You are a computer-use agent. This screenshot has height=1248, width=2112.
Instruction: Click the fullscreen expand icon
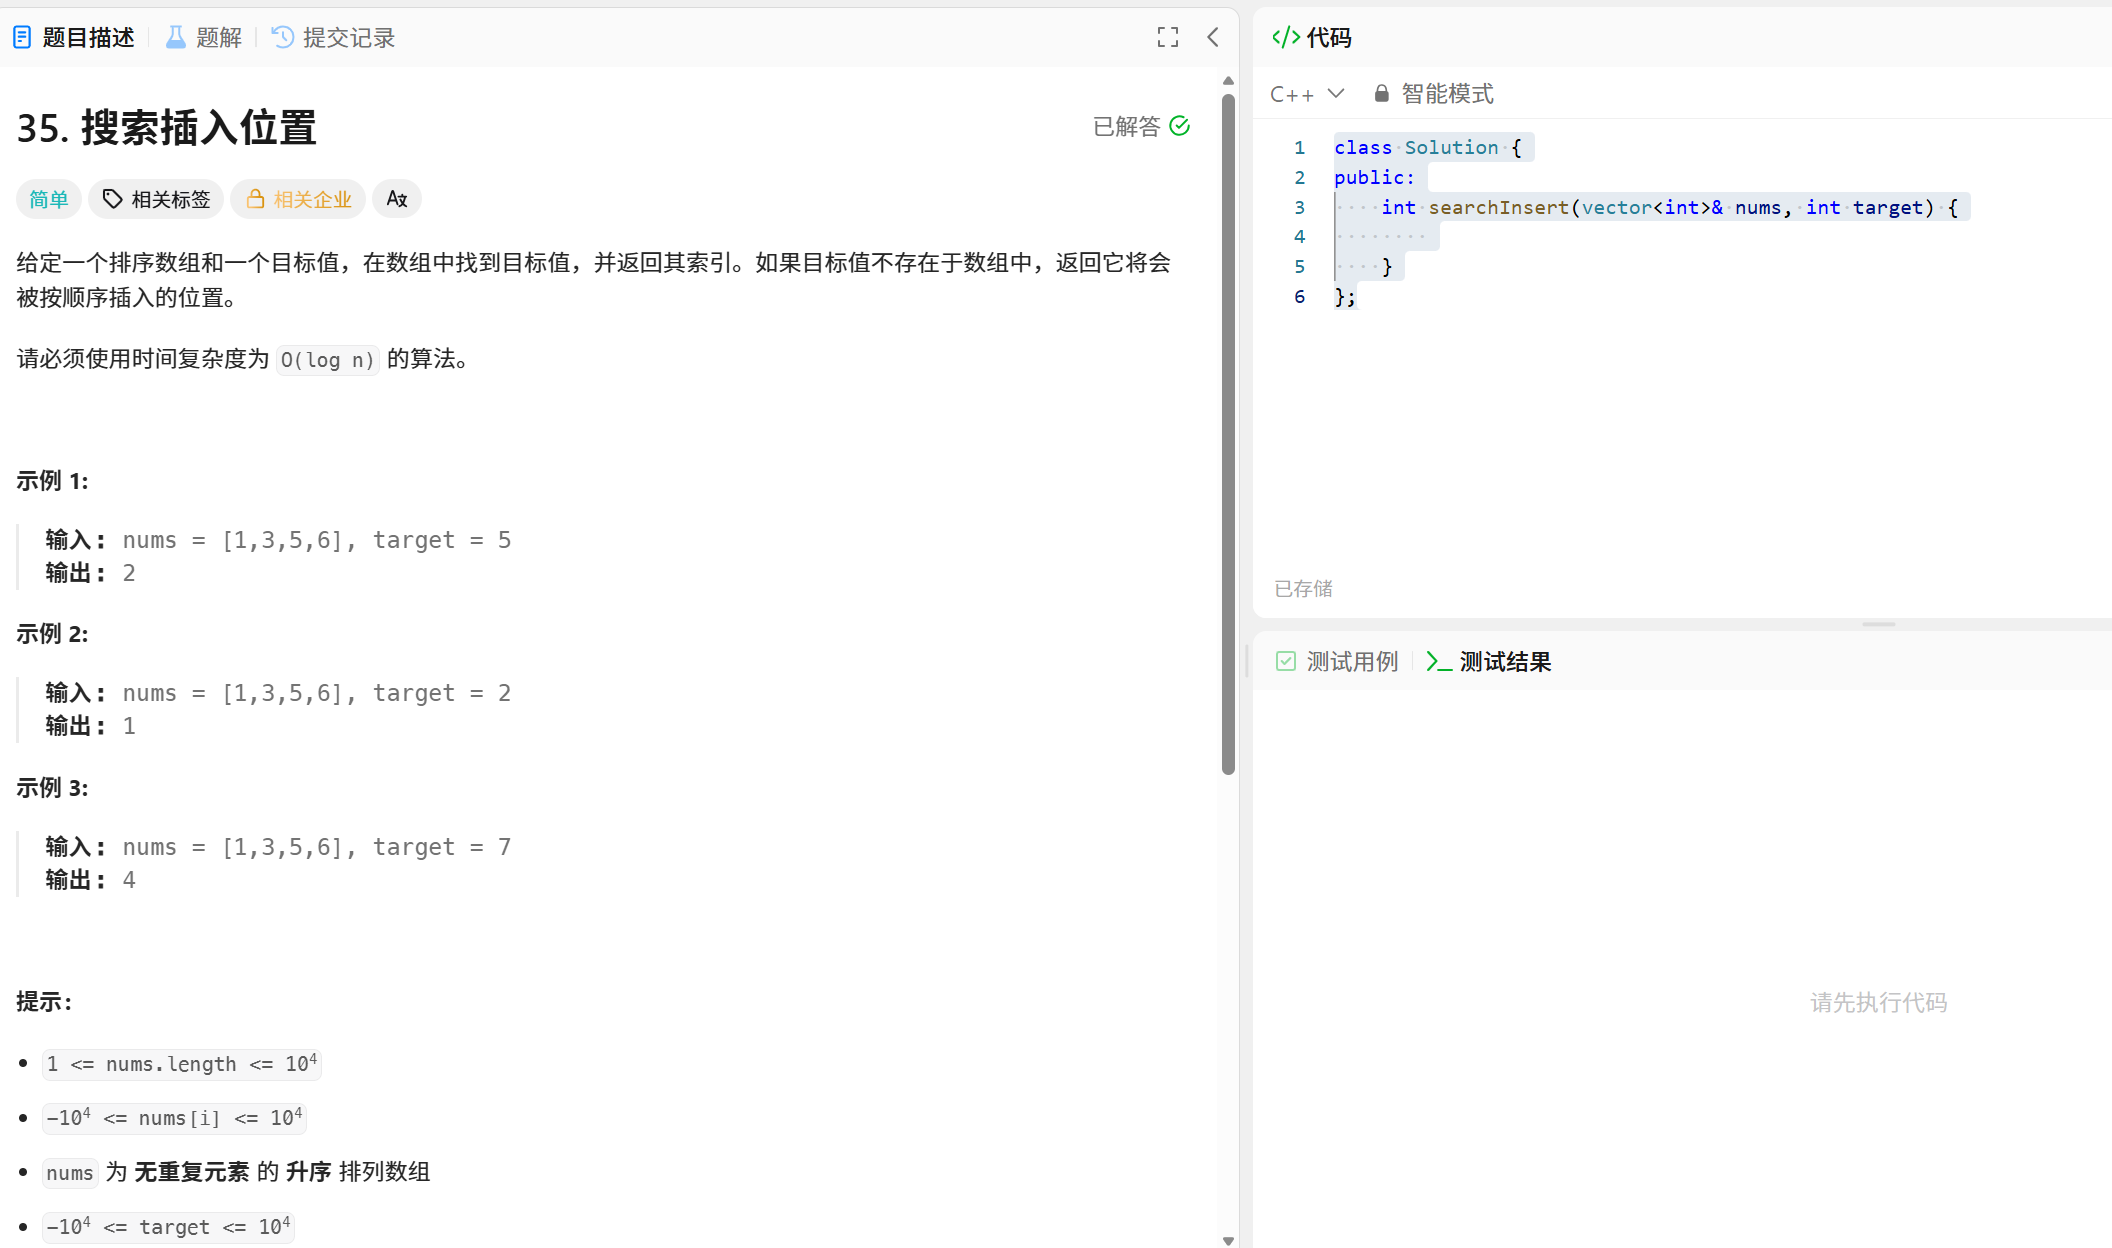(x=1167, y=37)
